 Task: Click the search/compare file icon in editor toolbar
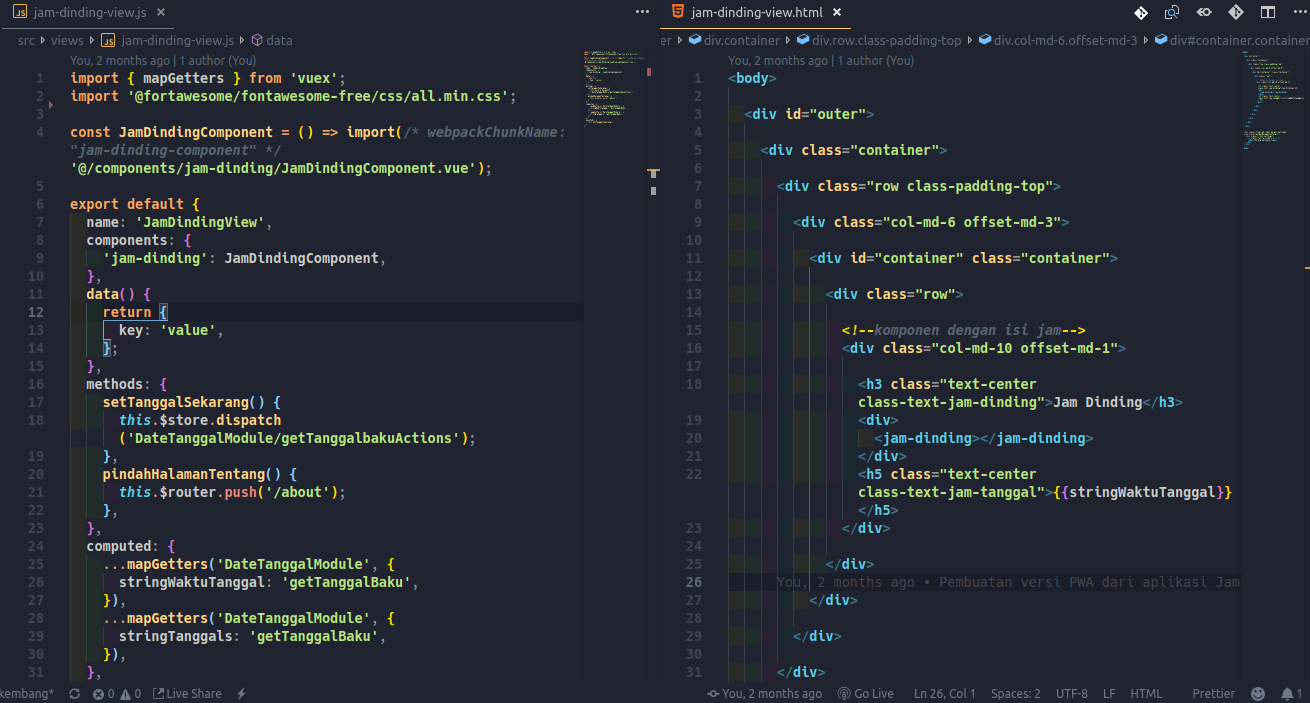(1172, 12)
